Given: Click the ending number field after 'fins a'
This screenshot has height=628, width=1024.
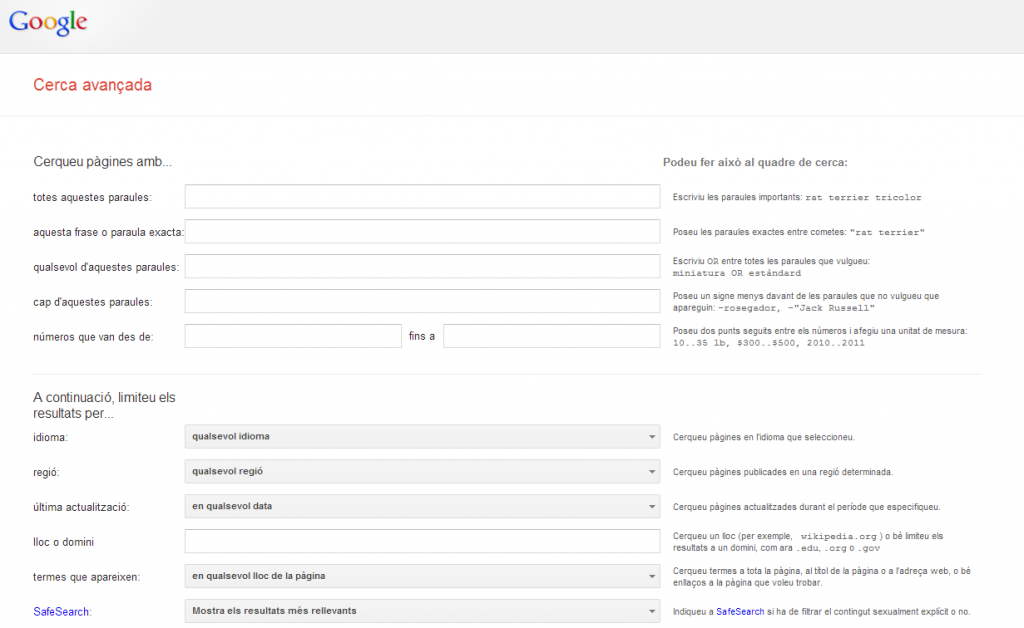Looking at the screenshot, I should (551, 336).
